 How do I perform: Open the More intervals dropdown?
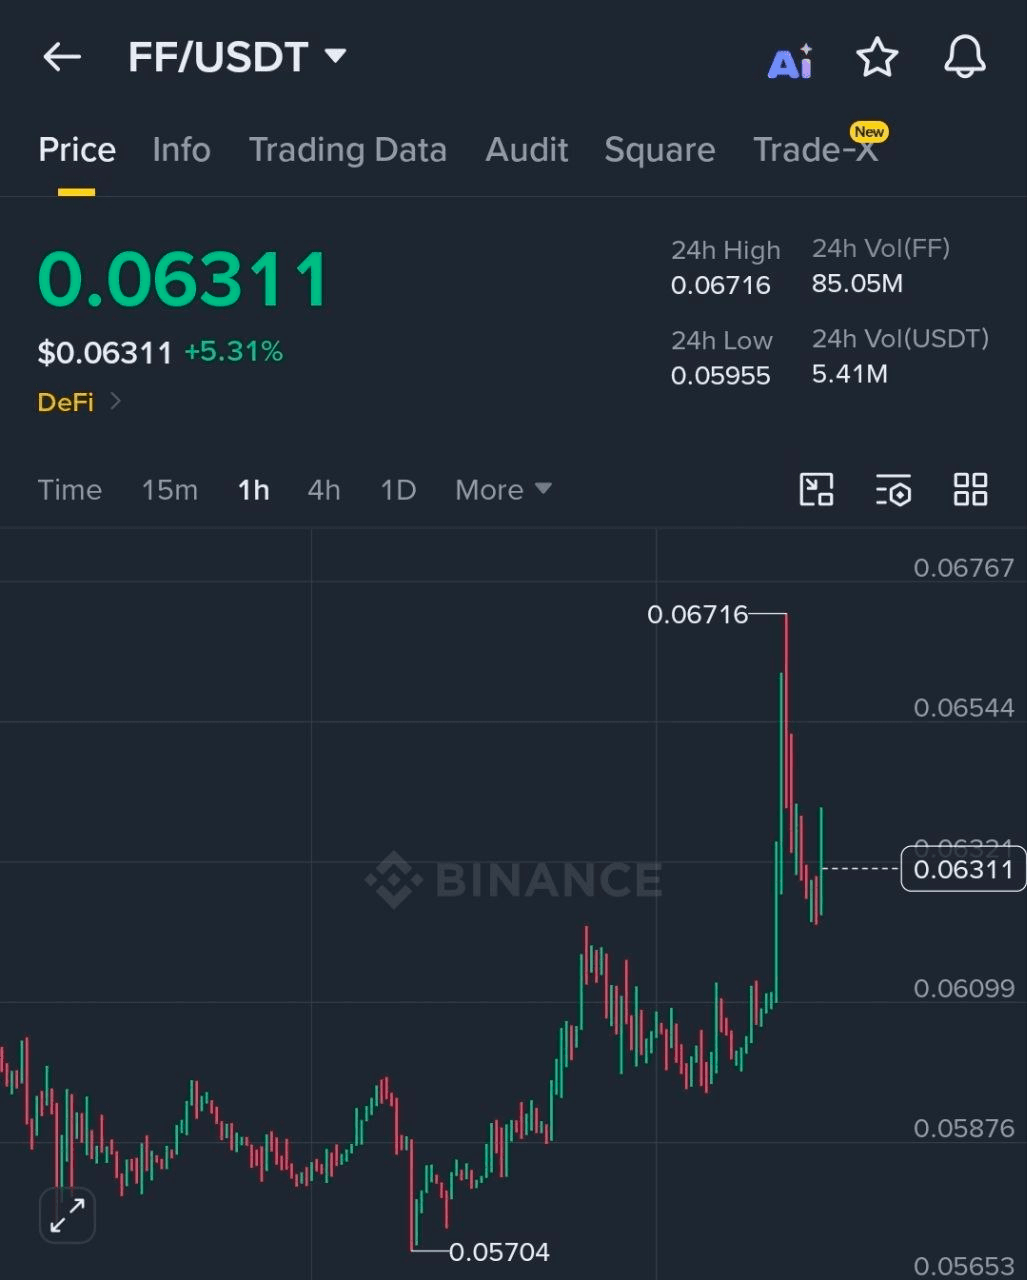coord(503,490)
